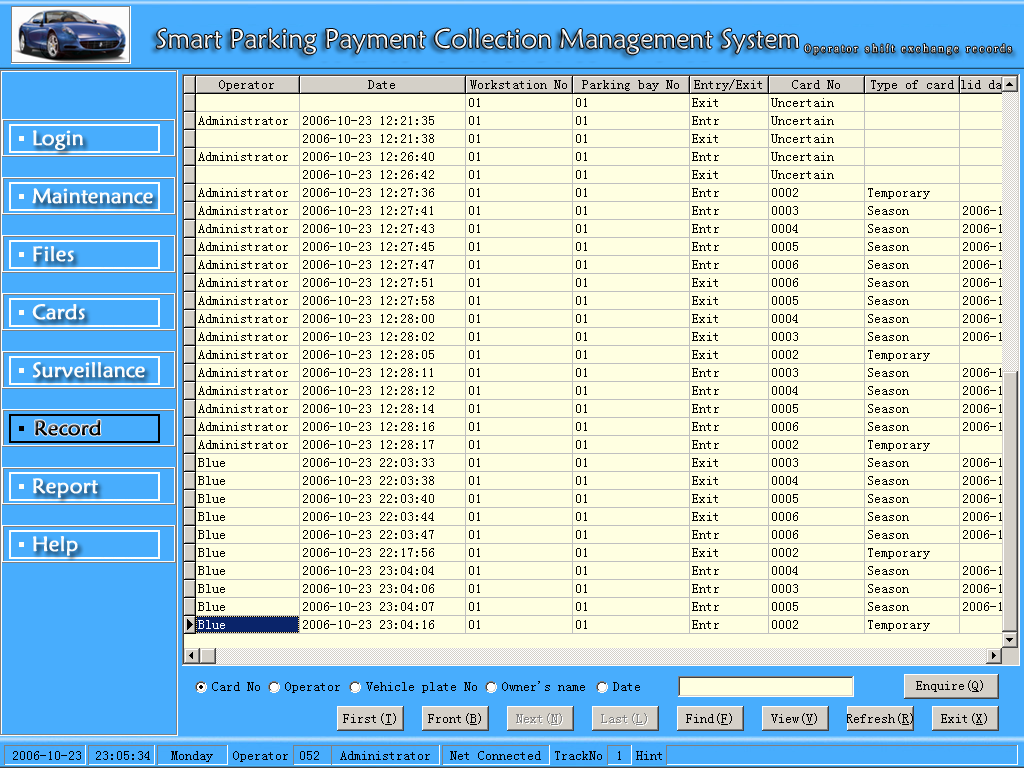This screenshot has height=768, width=1024.
Task: Click the Refresh(R) button
Action: pyautogui.click(x=879, y=718)
